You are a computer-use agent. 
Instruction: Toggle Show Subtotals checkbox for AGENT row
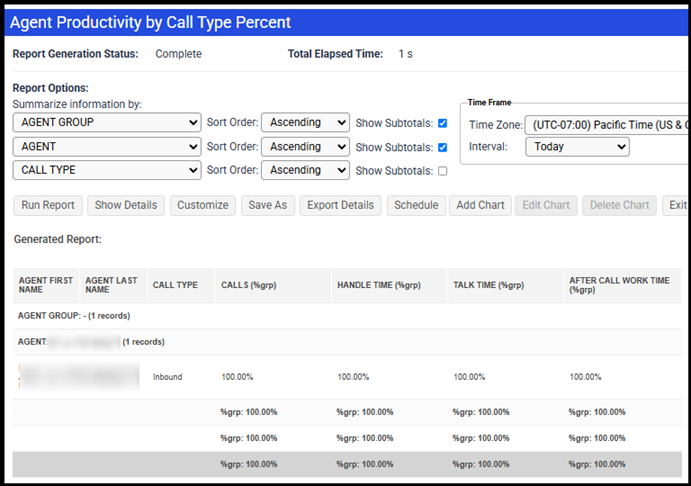(442, 147)
